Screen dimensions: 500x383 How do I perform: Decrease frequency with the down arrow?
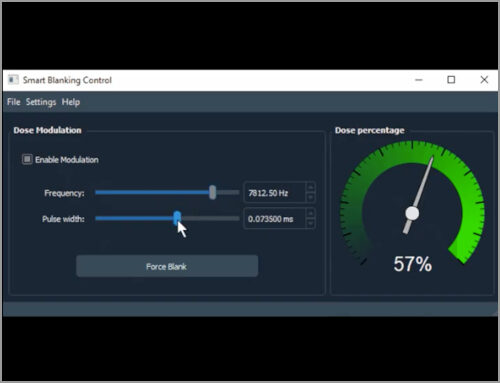tap(310, 198)
